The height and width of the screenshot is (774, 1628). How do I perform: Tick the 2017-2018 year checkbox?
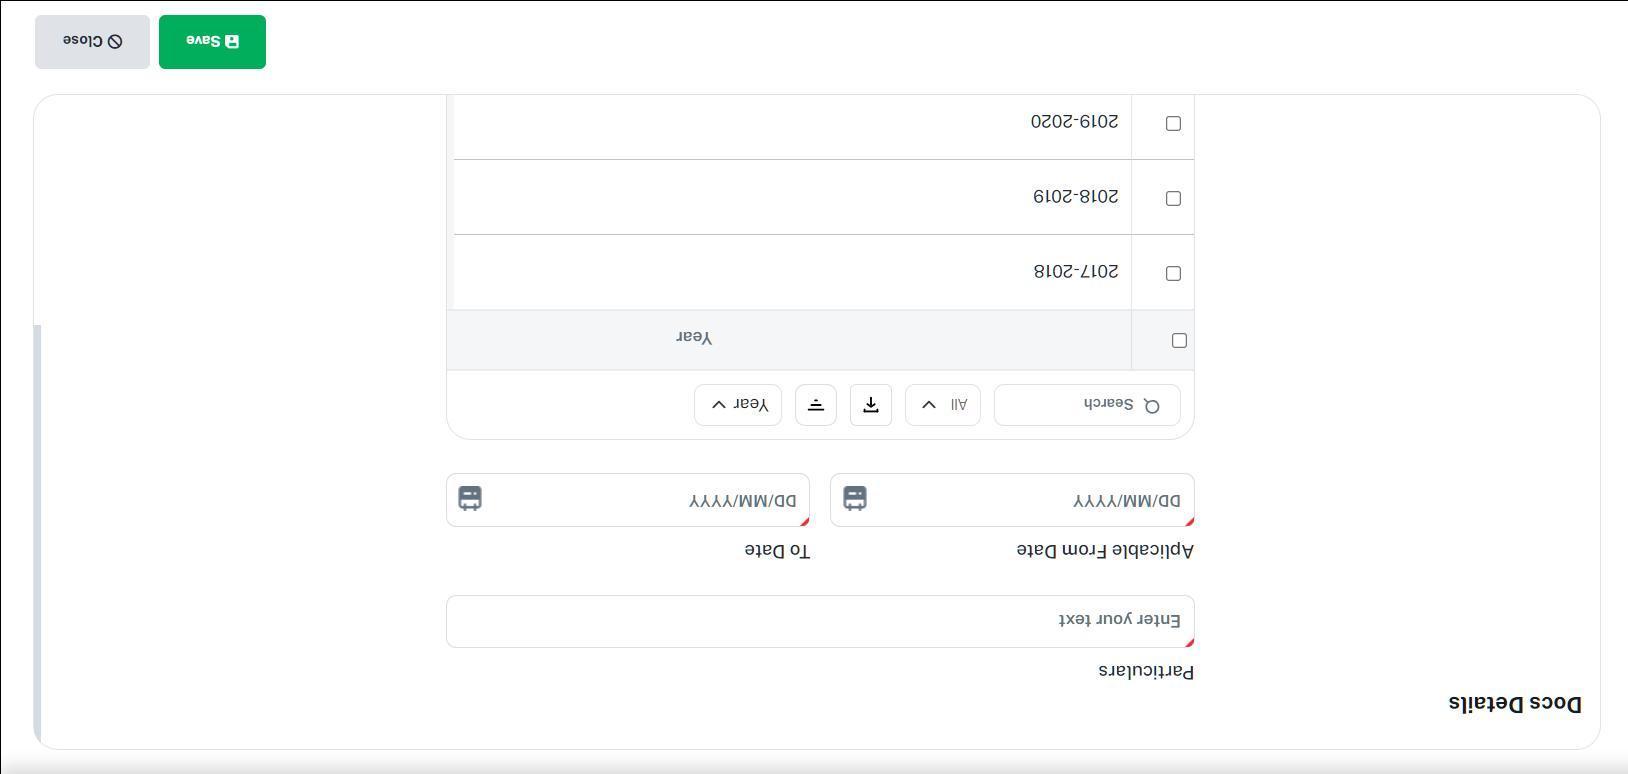[1173, 274]
